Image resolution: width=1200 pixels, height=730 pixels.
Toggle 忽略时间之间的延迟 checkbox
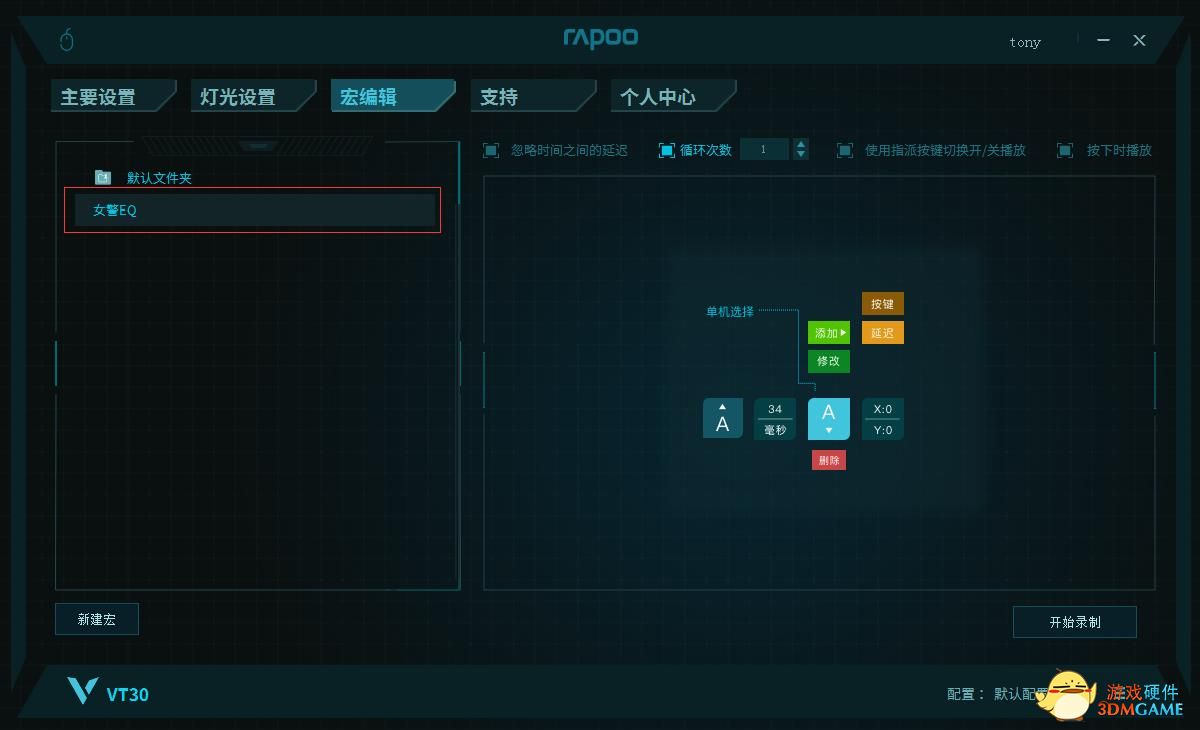pyautogui.click(x=491, y=150)
